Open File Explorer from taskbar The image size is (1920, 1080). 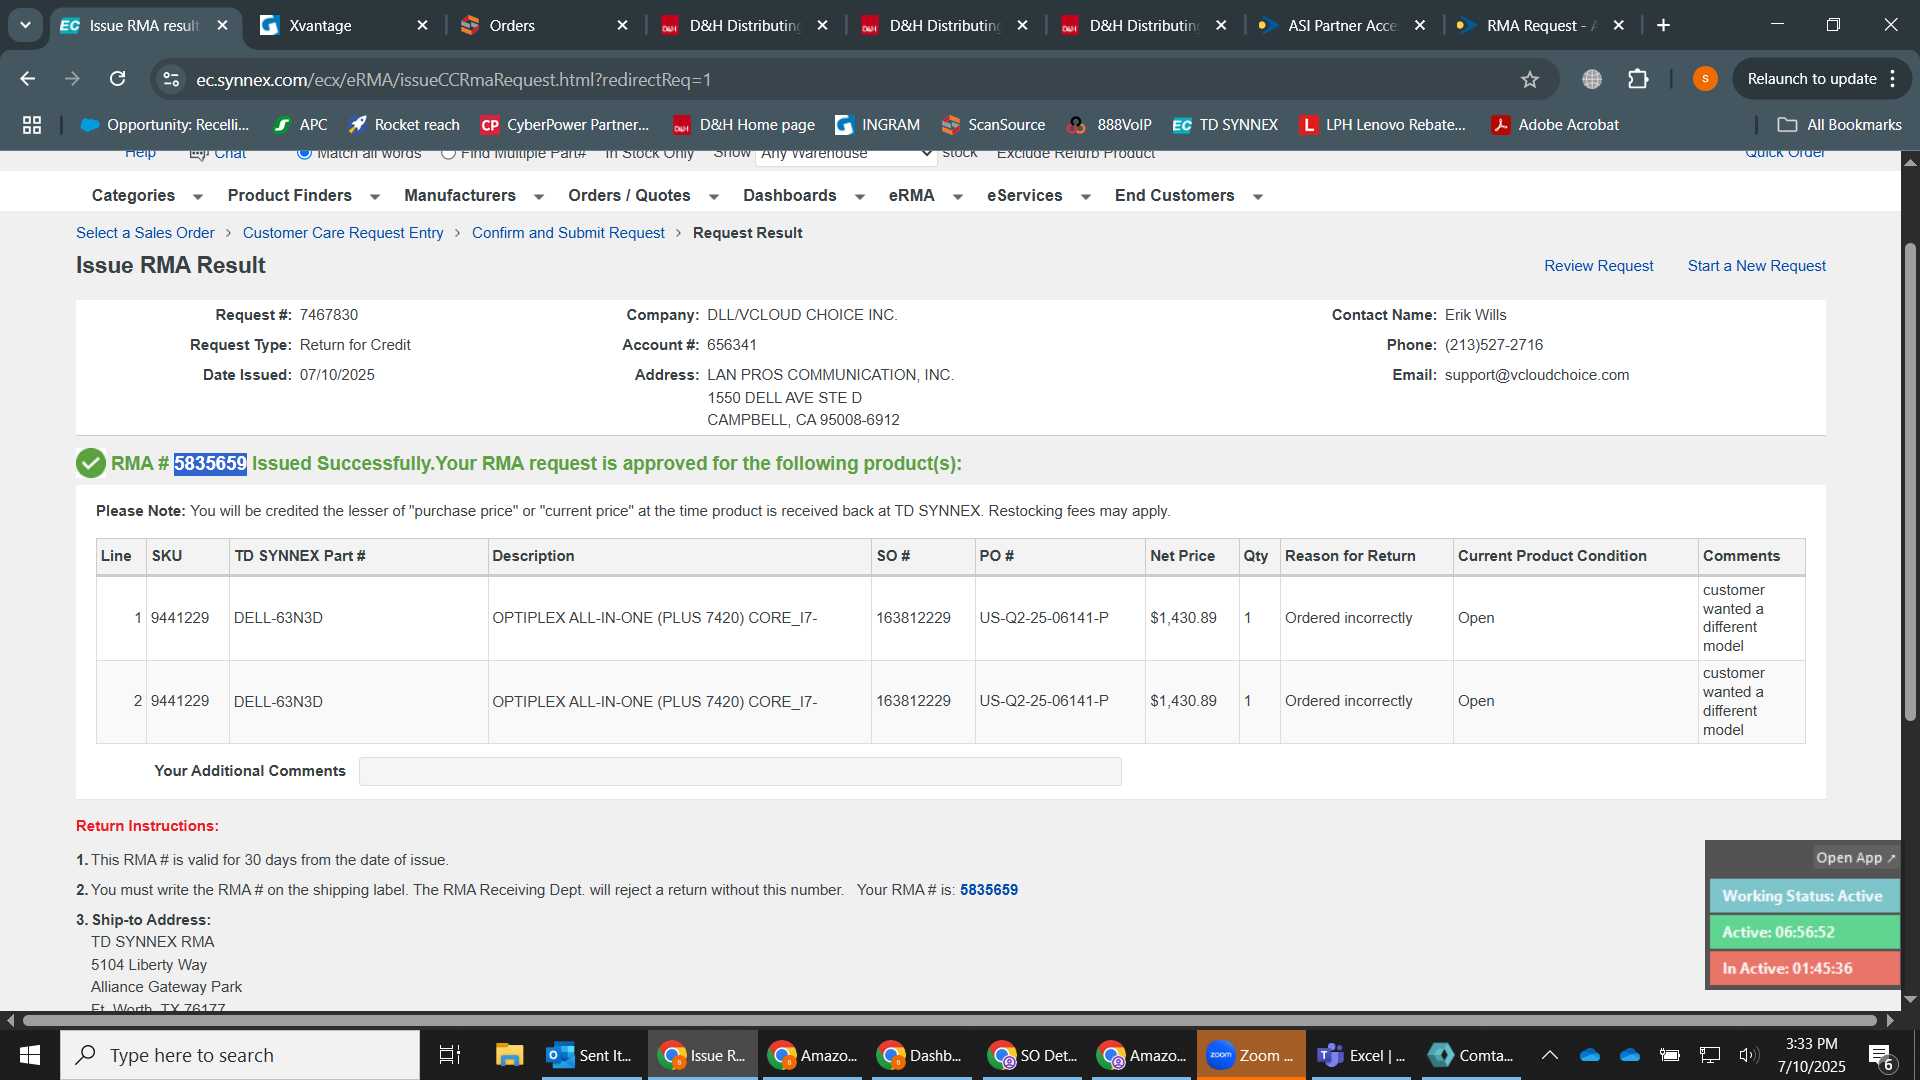click(x=509, y=1055)
